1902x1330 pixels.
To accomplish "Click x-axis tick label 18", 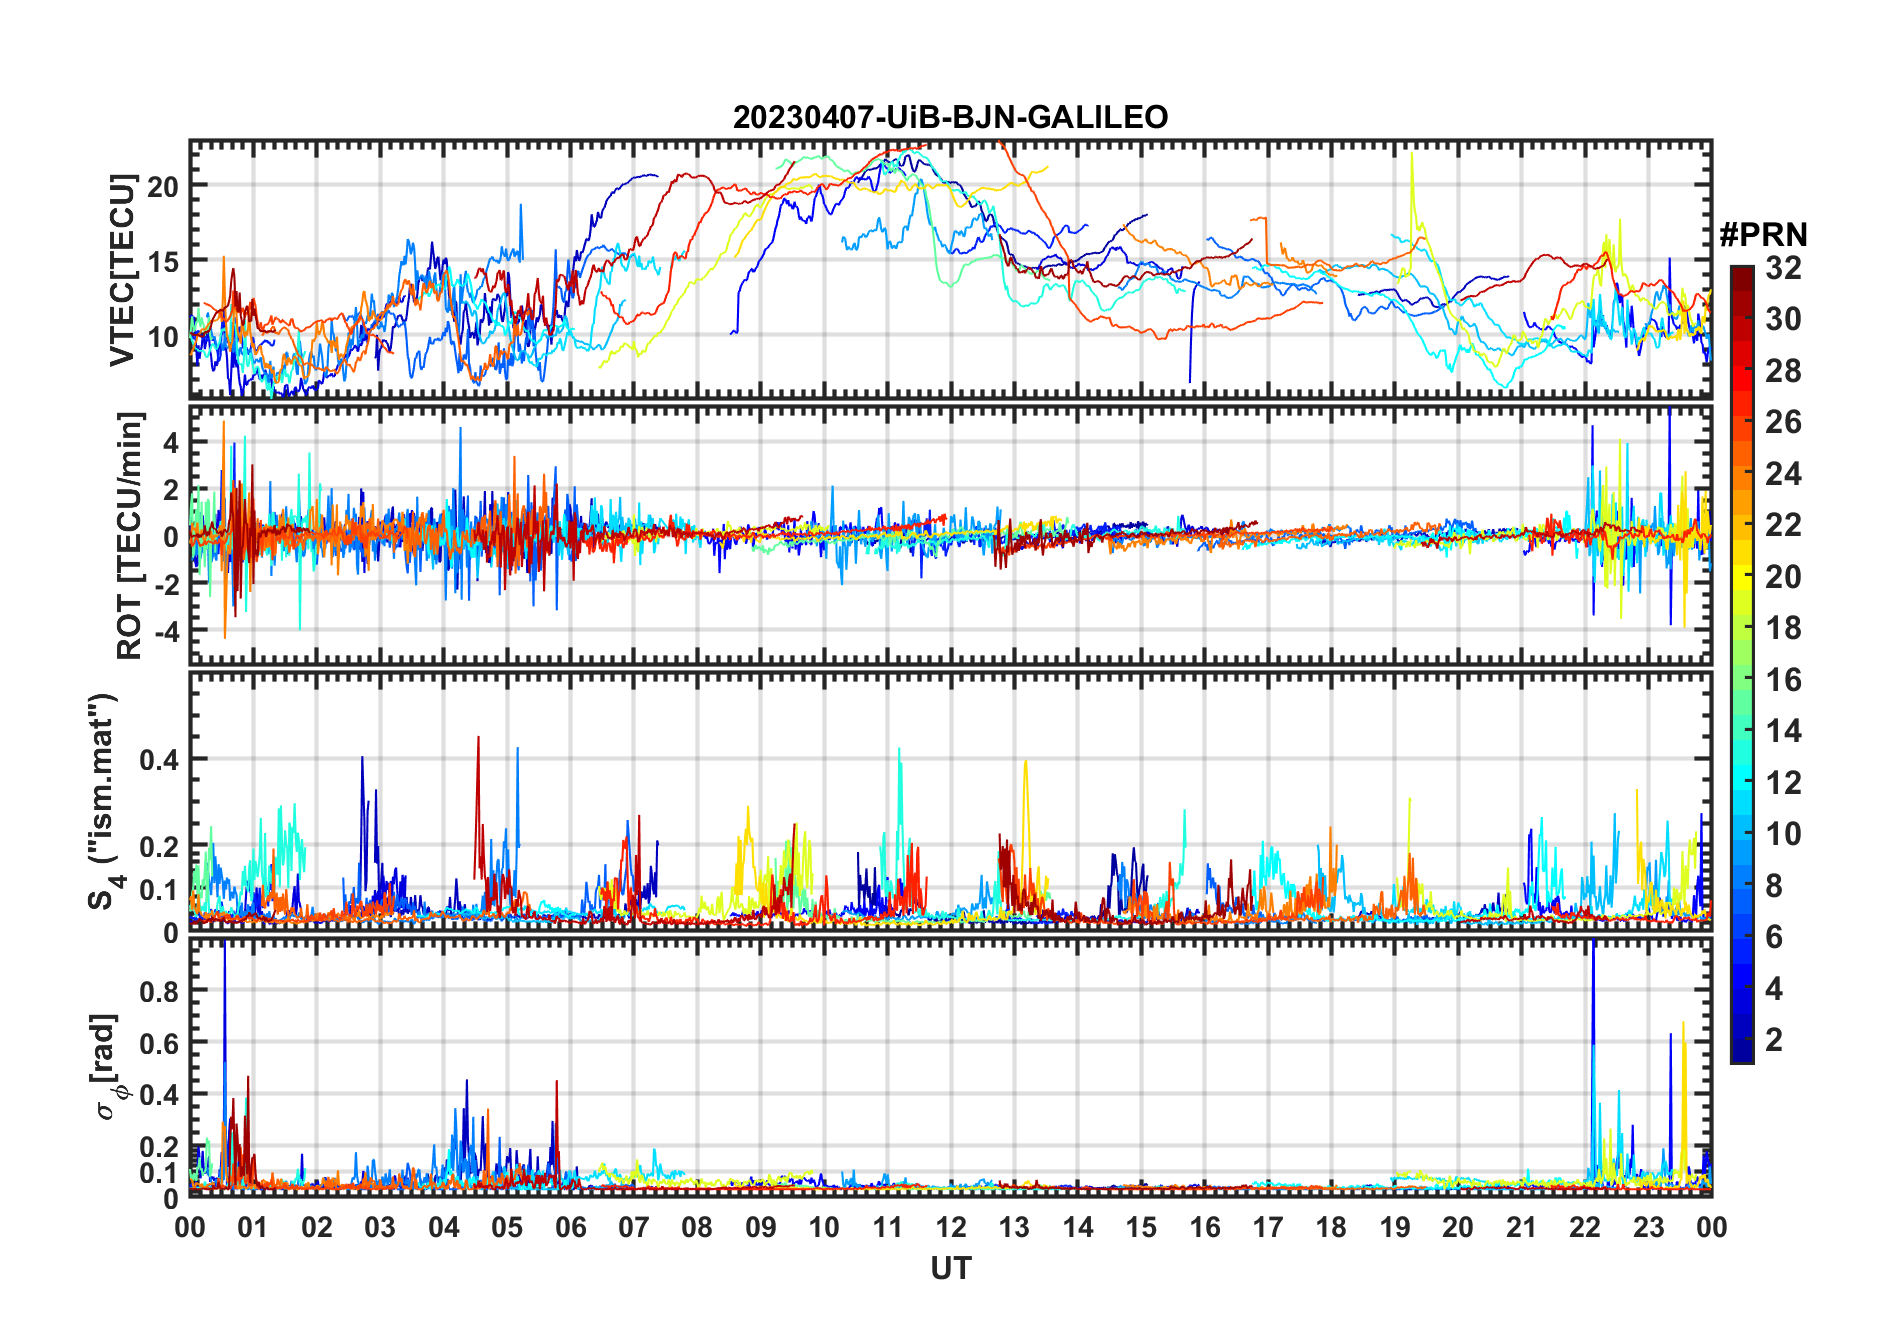I will [1331, 1227].
